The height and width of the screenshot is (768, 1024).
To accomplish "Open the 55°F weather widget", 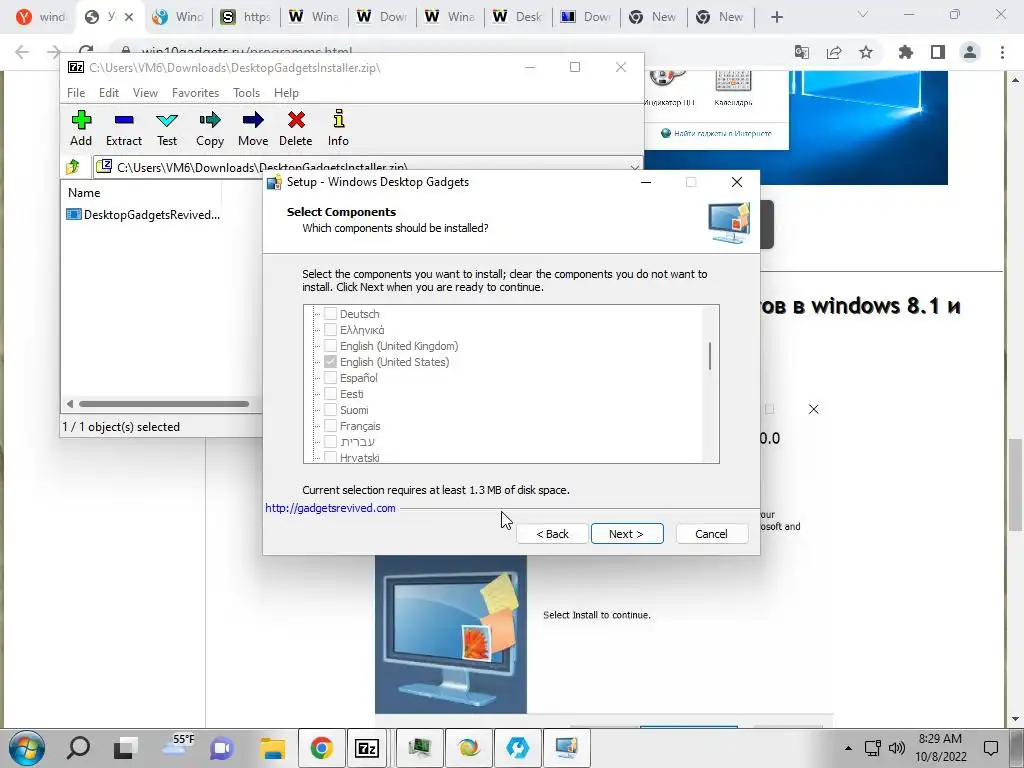I will (x=178, y=748).
